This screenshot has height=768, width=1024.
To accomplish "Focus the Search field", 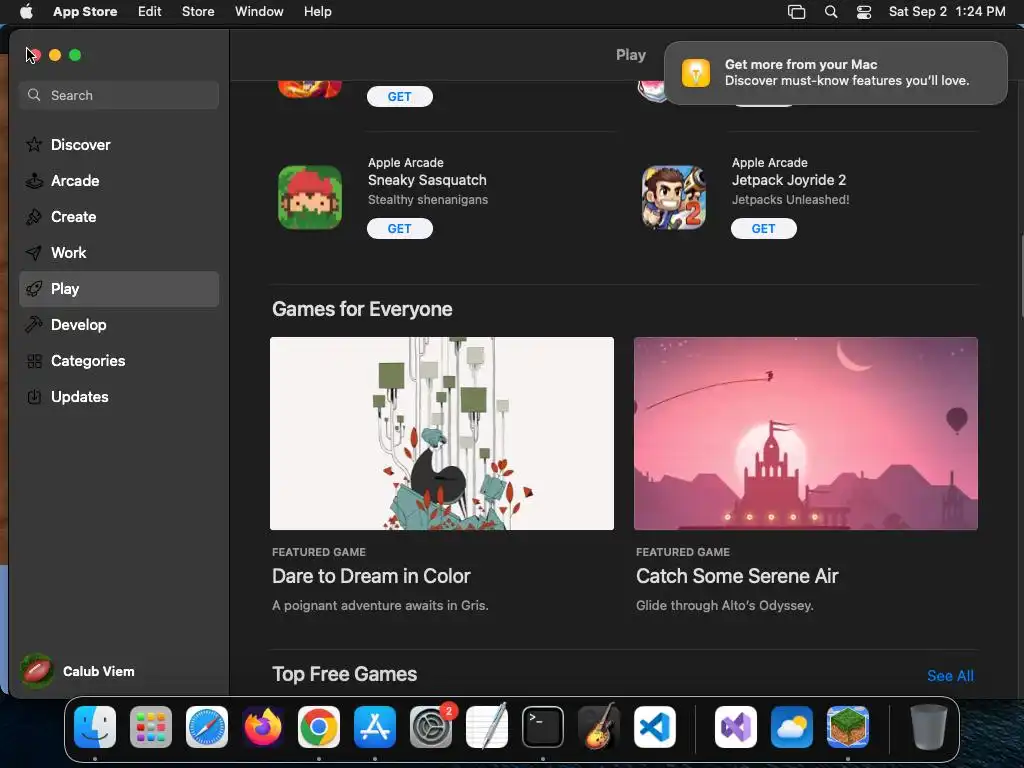I will [x=119, y=95].
